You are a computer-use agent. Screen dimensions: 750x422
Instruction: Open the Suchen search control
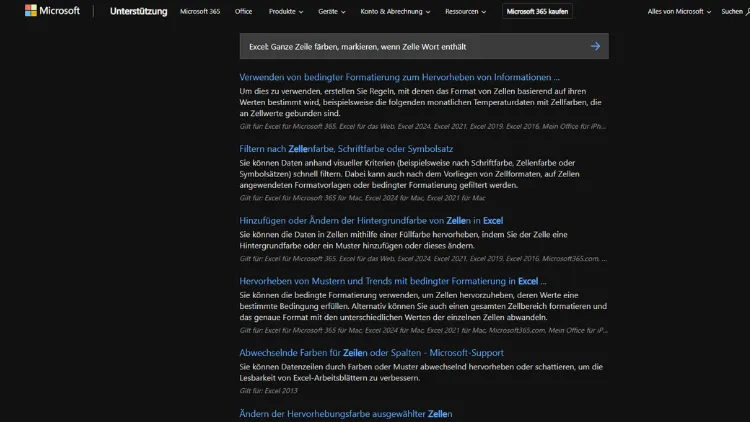coord(735,11)
